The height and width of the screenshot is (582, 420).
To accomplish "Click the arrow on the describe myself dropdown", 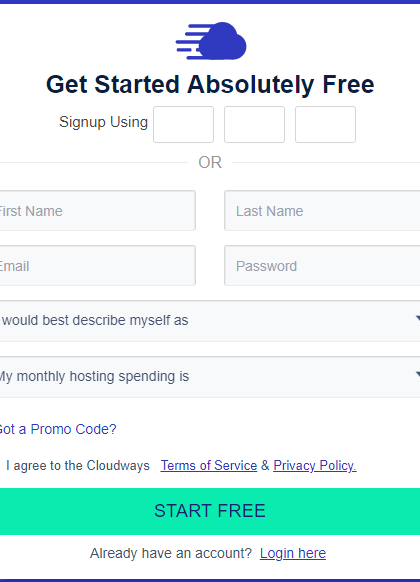I will 418,318.
